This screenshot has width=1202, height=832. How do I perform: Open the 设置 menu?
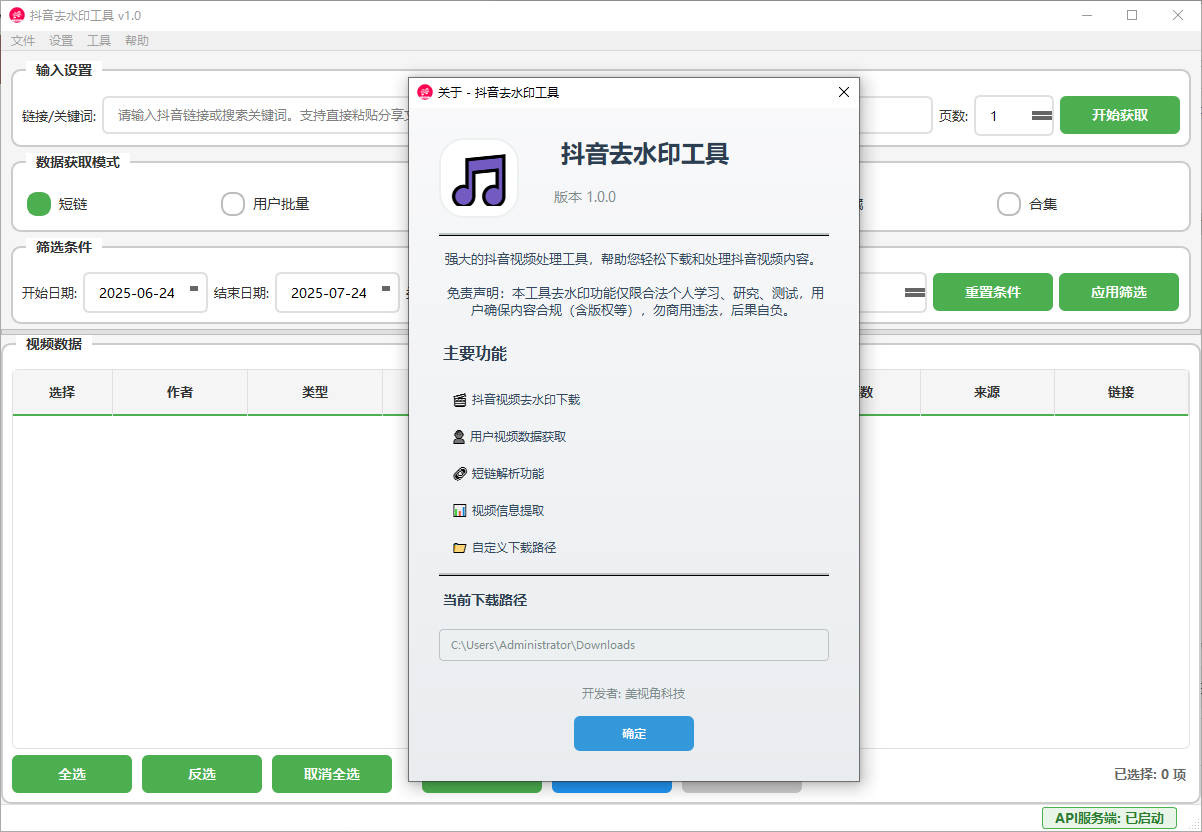pos(61,41)
